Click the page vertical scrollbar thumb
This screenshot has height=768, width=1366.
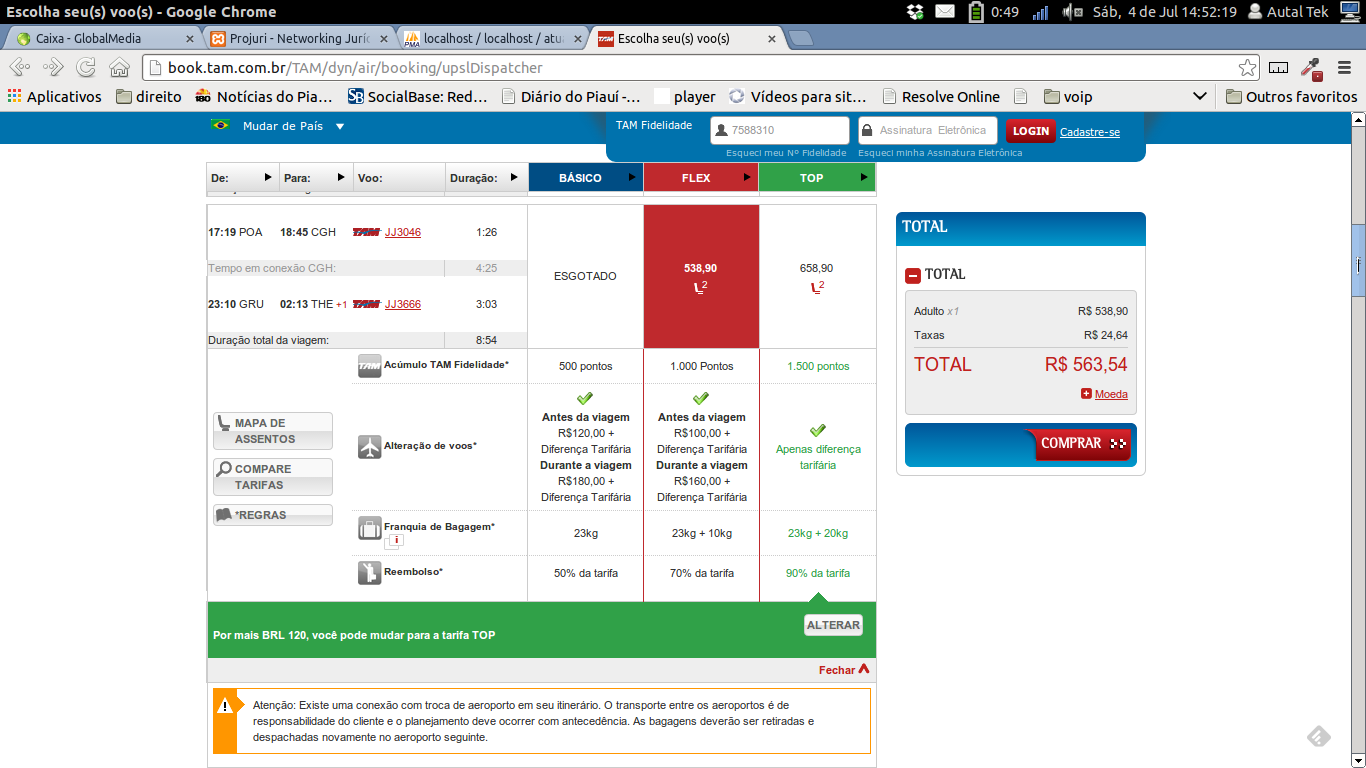pyautogui.click(x=1357, y=262)
